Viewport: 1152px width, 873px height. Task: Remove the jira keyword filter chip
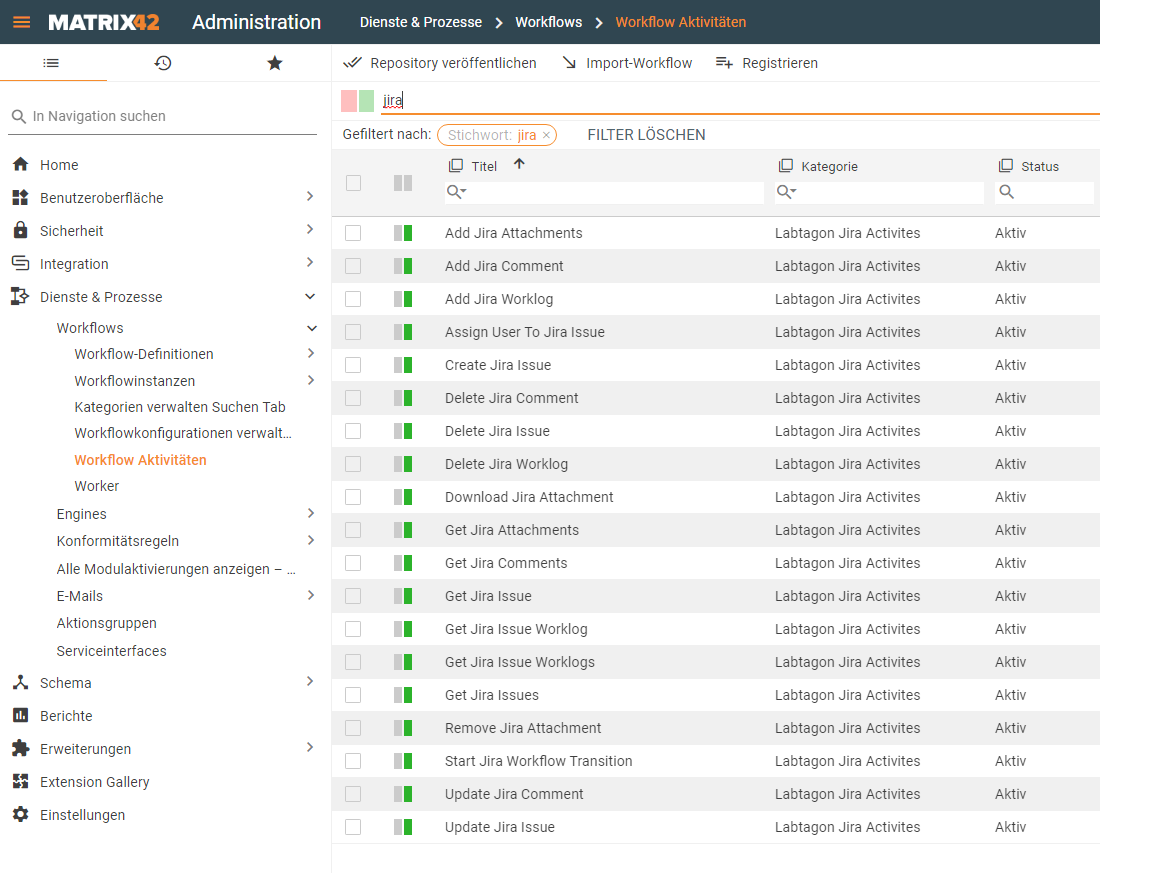pyautogui.click(x=546, y=135)
